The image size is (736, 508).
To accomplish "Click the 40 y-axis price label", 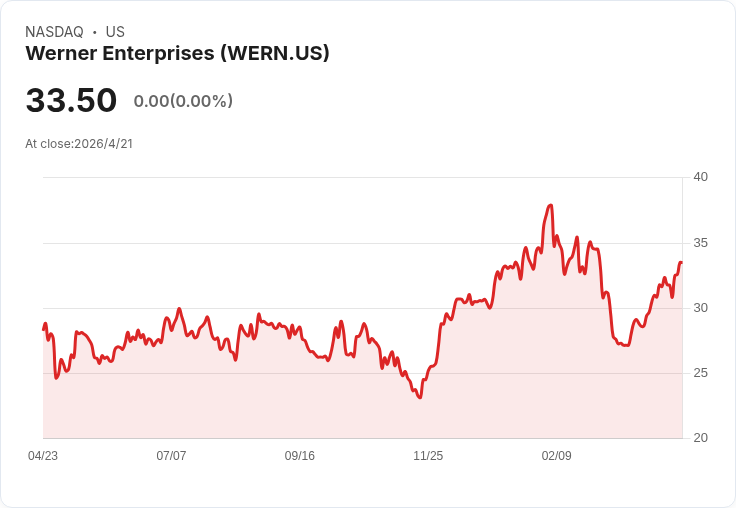I will (x=700, y=177).
